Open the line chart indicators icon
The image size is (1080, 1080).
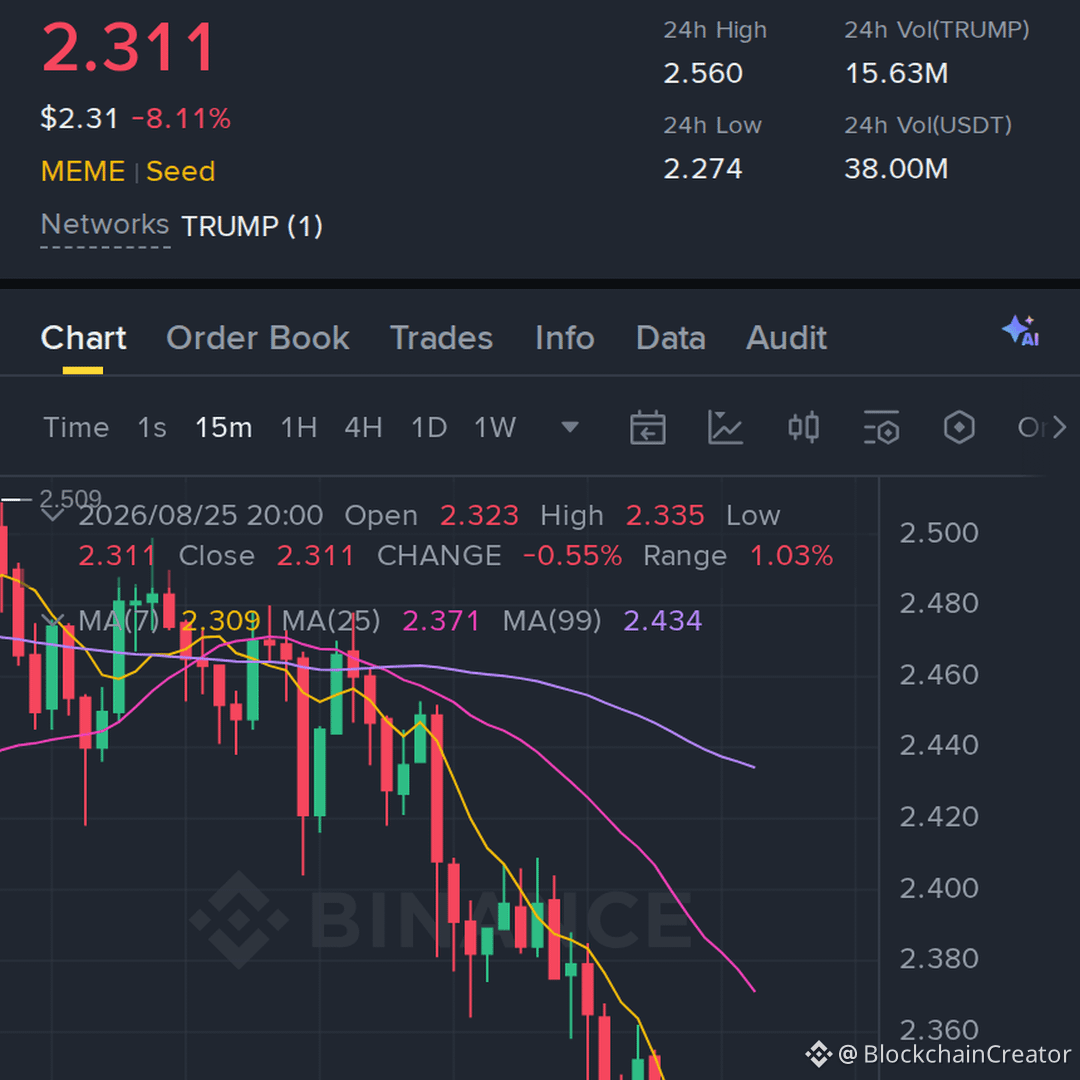pos(725,428)
